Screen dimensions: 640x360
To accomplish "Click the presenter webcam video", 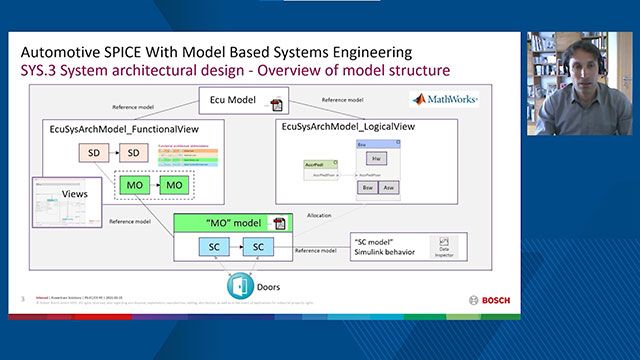I will pos(580,84).
